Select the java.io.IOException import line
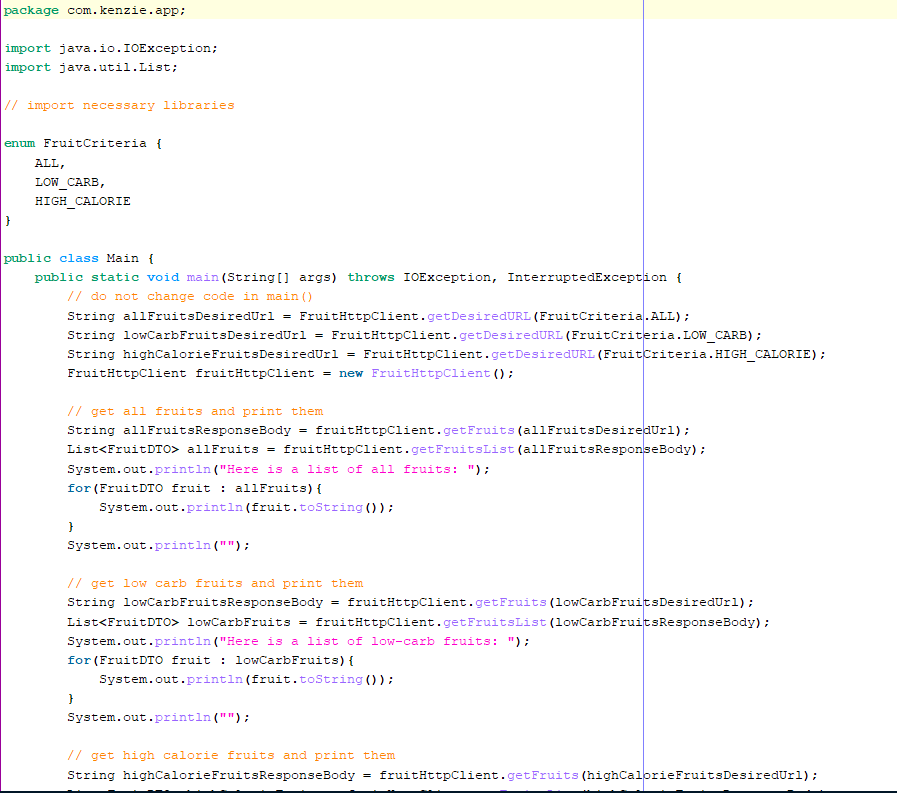The image size is (897, 793). (110, 47)
